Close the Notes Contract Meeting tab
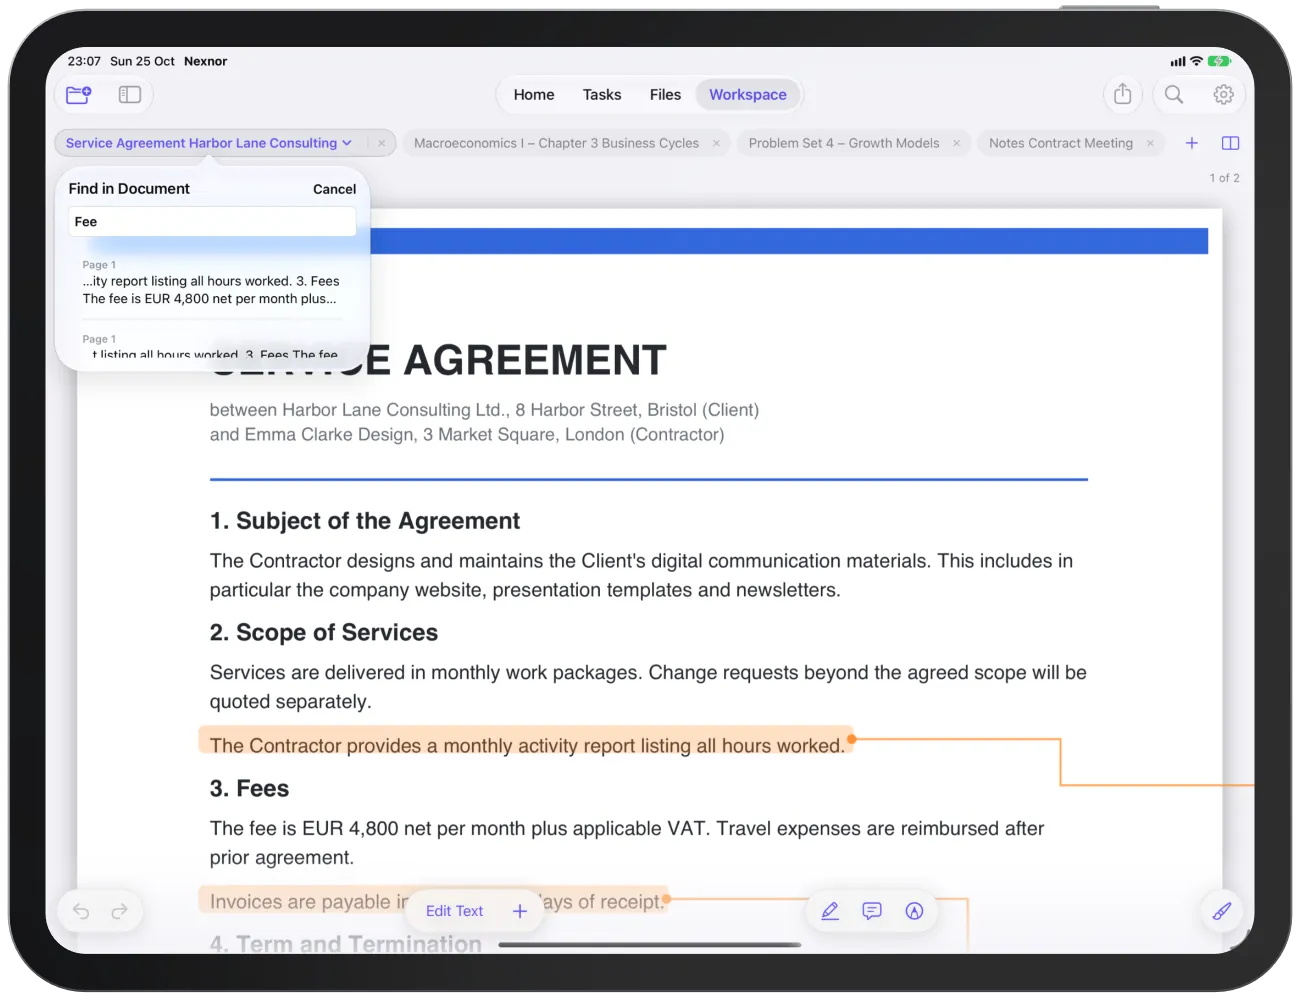1300x998 pixels. click(1150, 143)
